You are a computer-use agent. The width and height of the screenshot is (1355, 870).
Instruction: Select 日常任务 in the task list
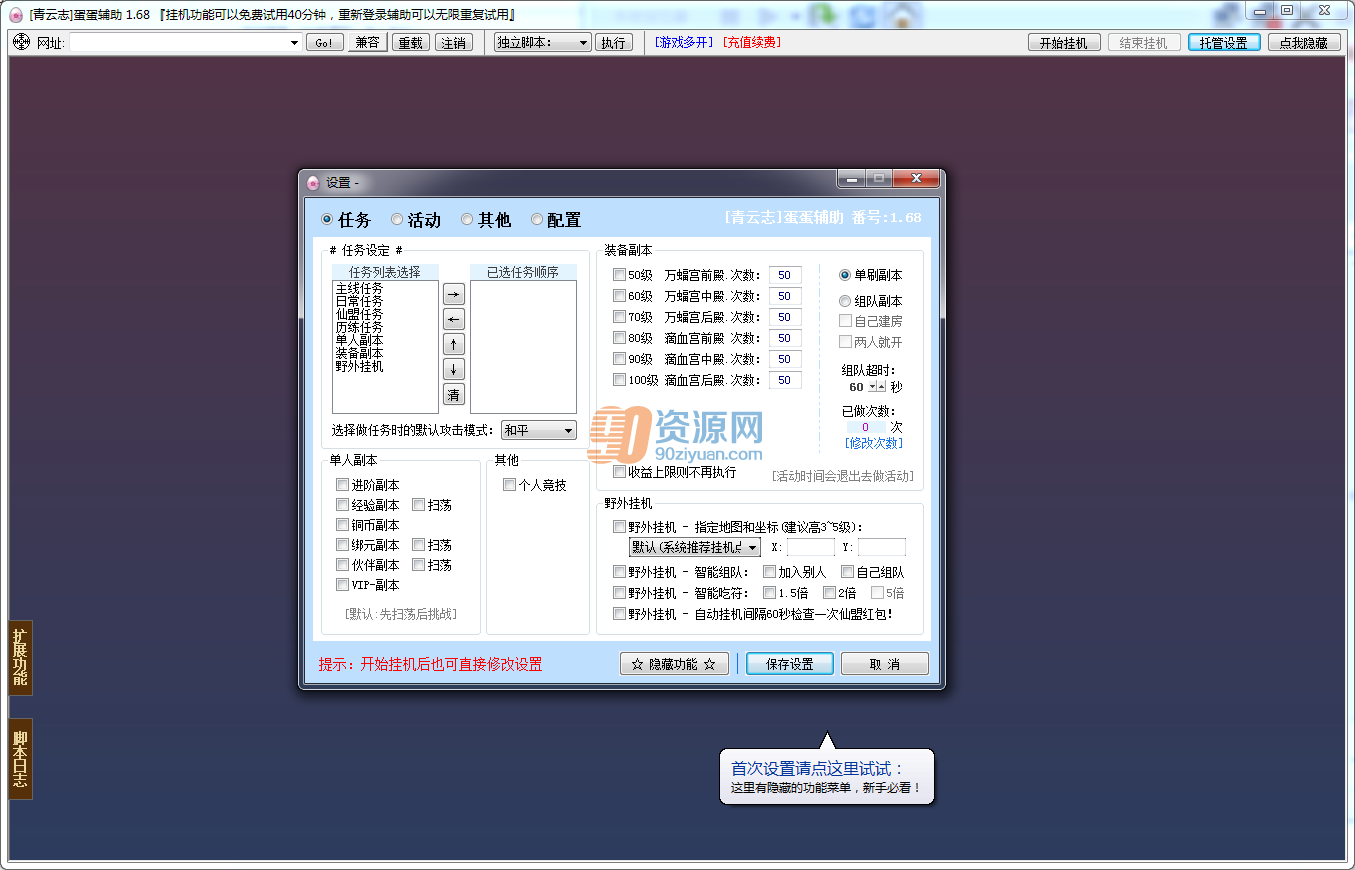click(359, 301)
